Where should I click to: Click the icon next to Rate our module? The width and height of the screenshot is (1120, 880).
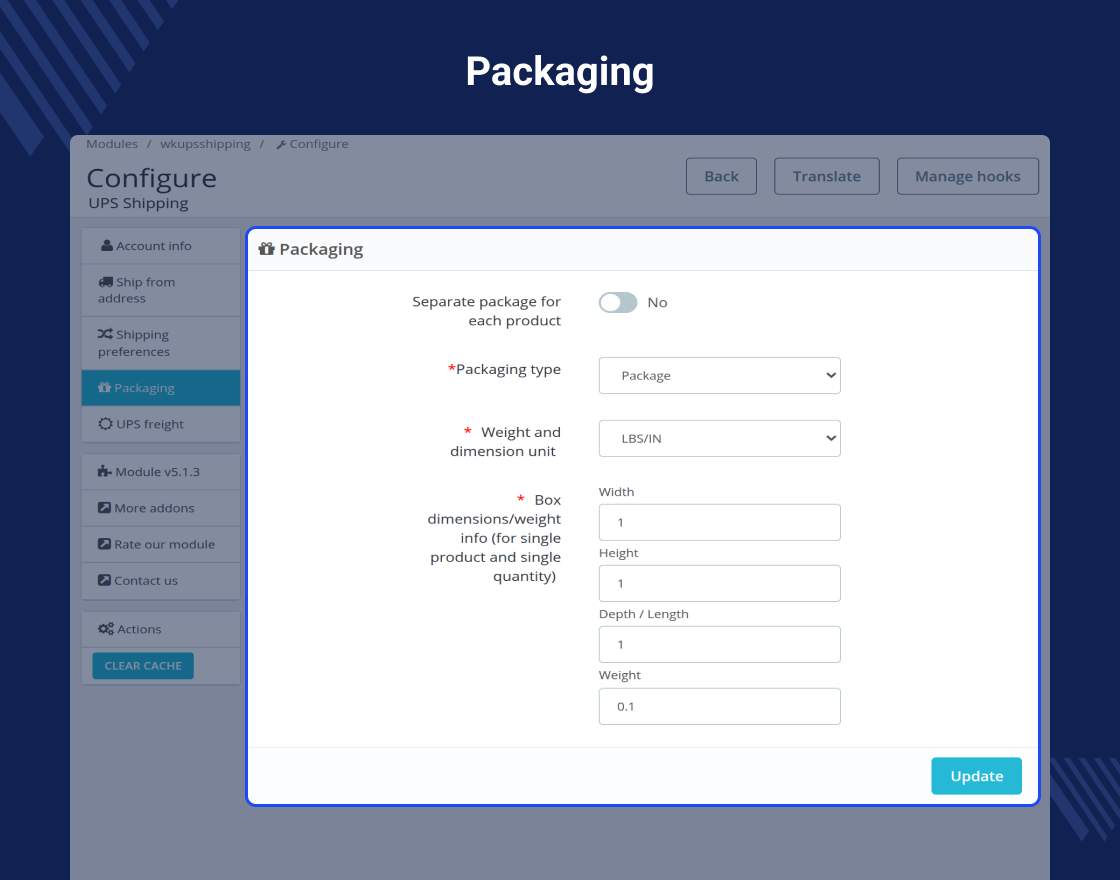tap(104, 544)
